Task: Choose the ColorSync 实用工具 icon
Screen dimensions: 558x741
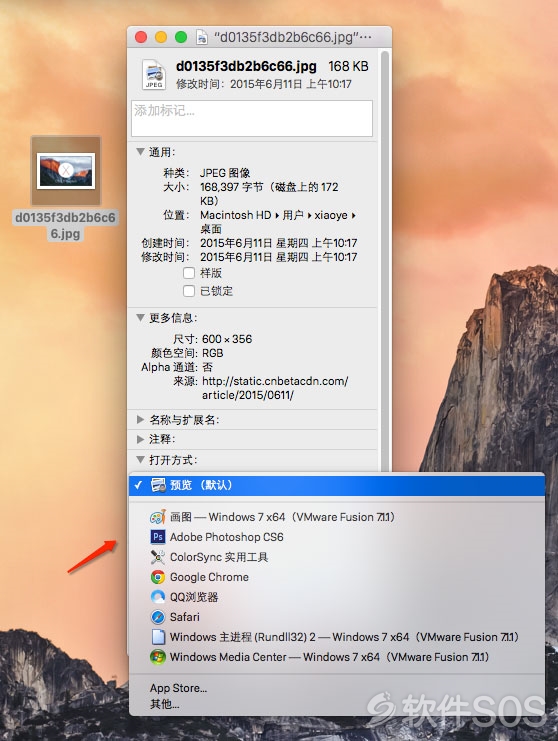Action: point(158,557)
